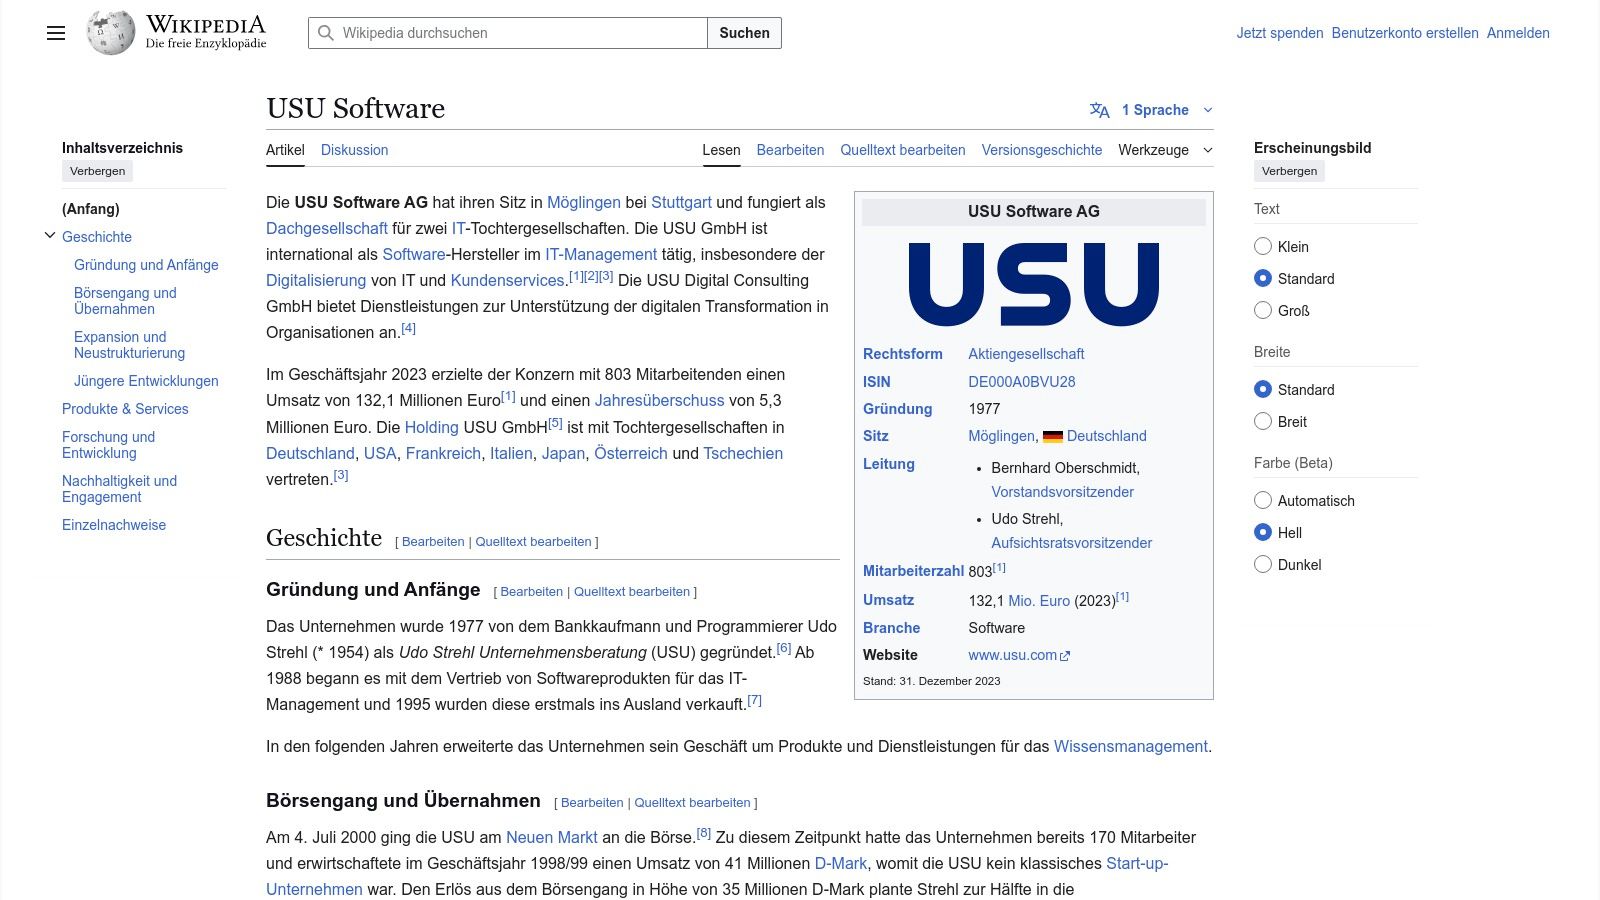This screenshot has width=1600, height=900.
Task: Switch to the Artikel tab
Action: point(285,150)
